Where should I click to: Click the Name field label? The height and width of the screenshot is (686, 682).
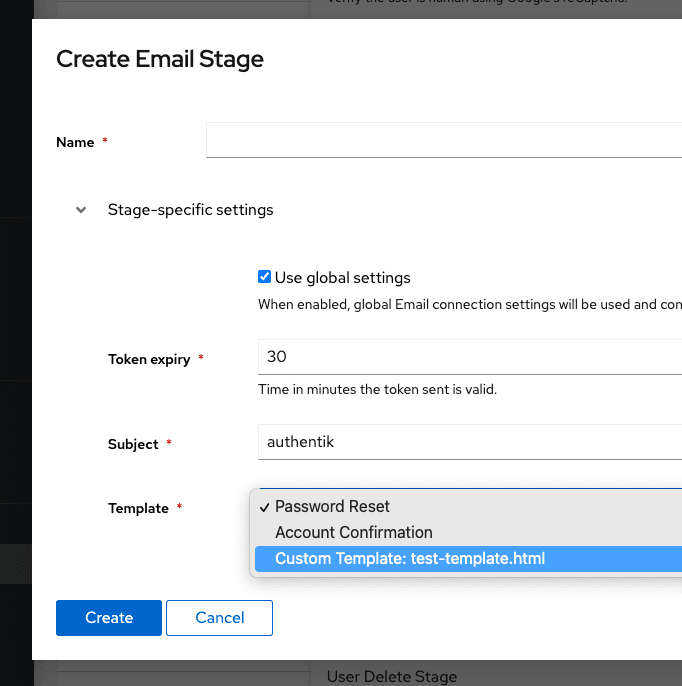pyautogui.click(x=75, y=142)
